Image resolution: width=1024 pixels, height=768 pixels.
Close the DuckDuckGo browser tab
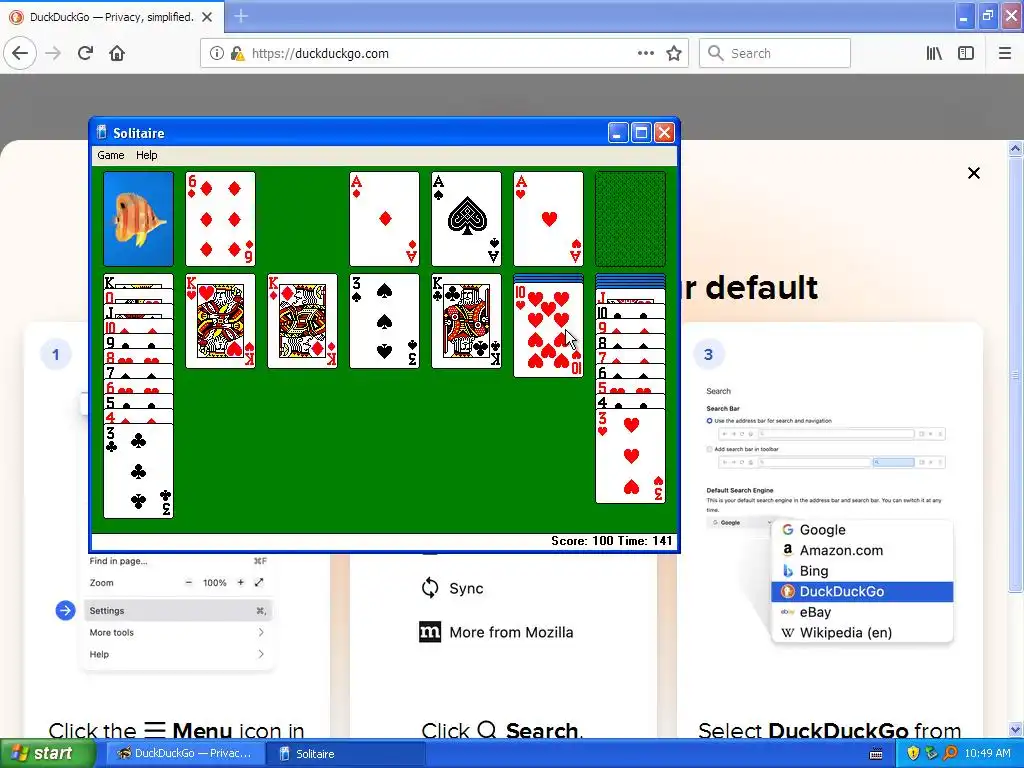click(207, 17)
